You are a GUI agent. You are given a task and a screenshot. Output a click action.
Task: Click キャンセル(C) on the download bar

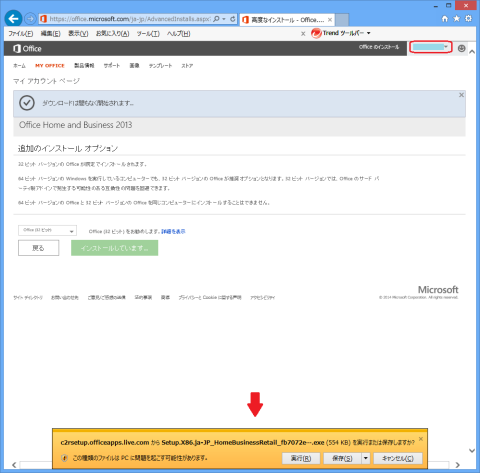click(398, 458)
